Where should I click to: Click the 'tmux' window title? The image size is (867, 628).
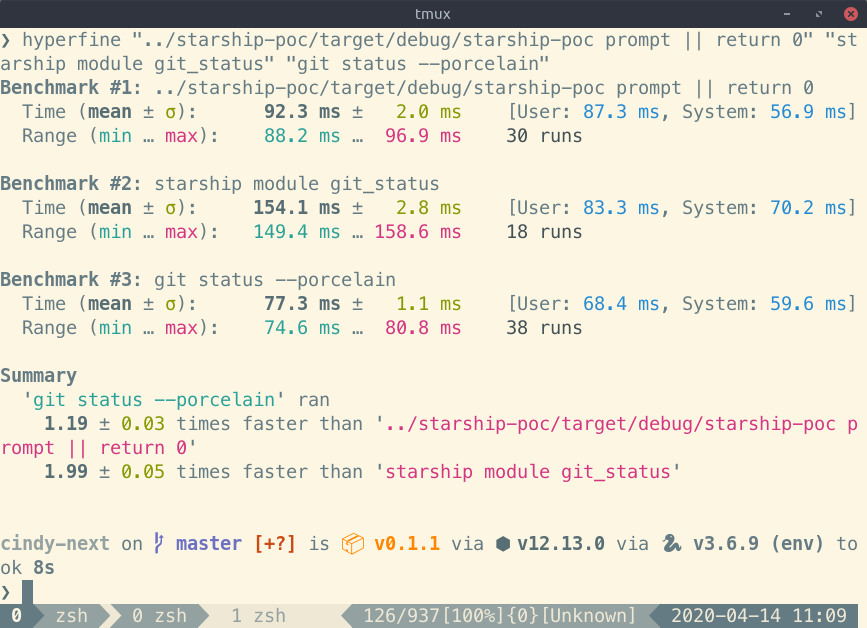click(433, 14)
